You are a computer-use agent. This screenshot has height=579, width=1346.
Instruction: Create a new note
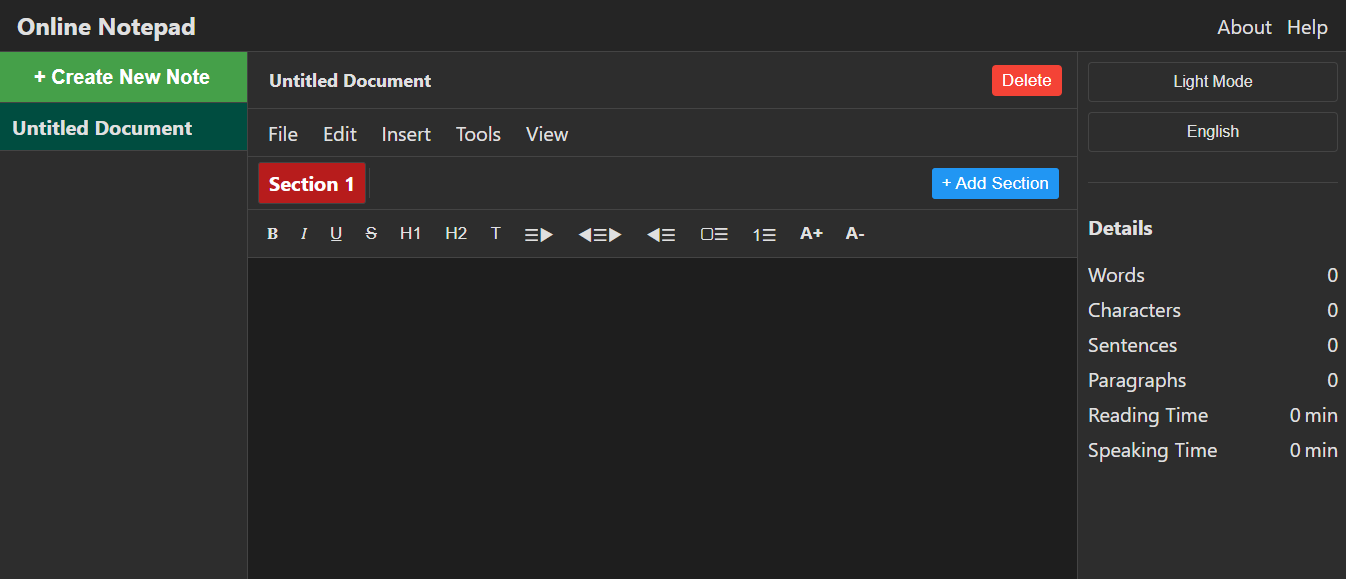[123, 77]
